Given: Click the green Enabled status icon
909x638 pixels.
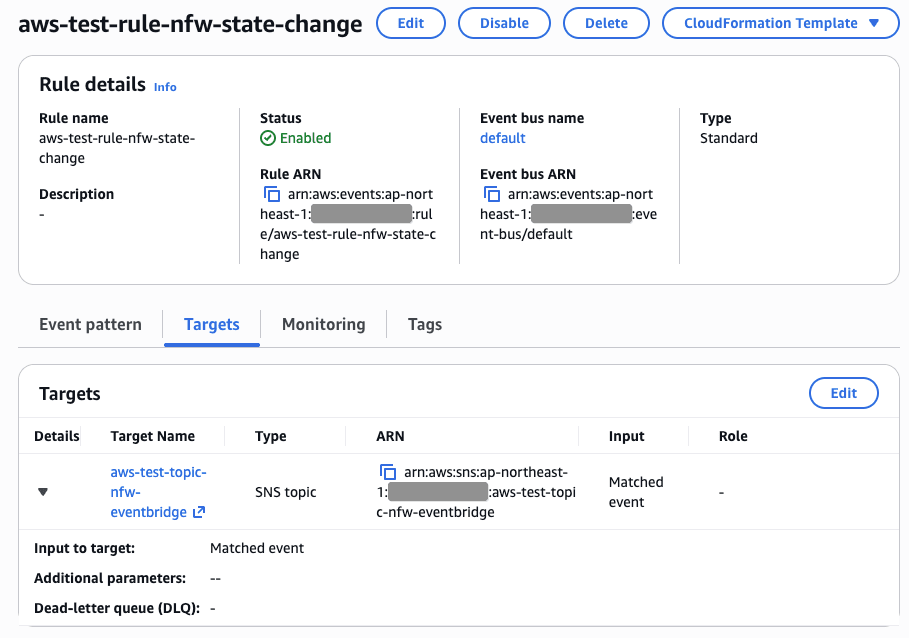Looking at the screenshot, I should [267, 138].
